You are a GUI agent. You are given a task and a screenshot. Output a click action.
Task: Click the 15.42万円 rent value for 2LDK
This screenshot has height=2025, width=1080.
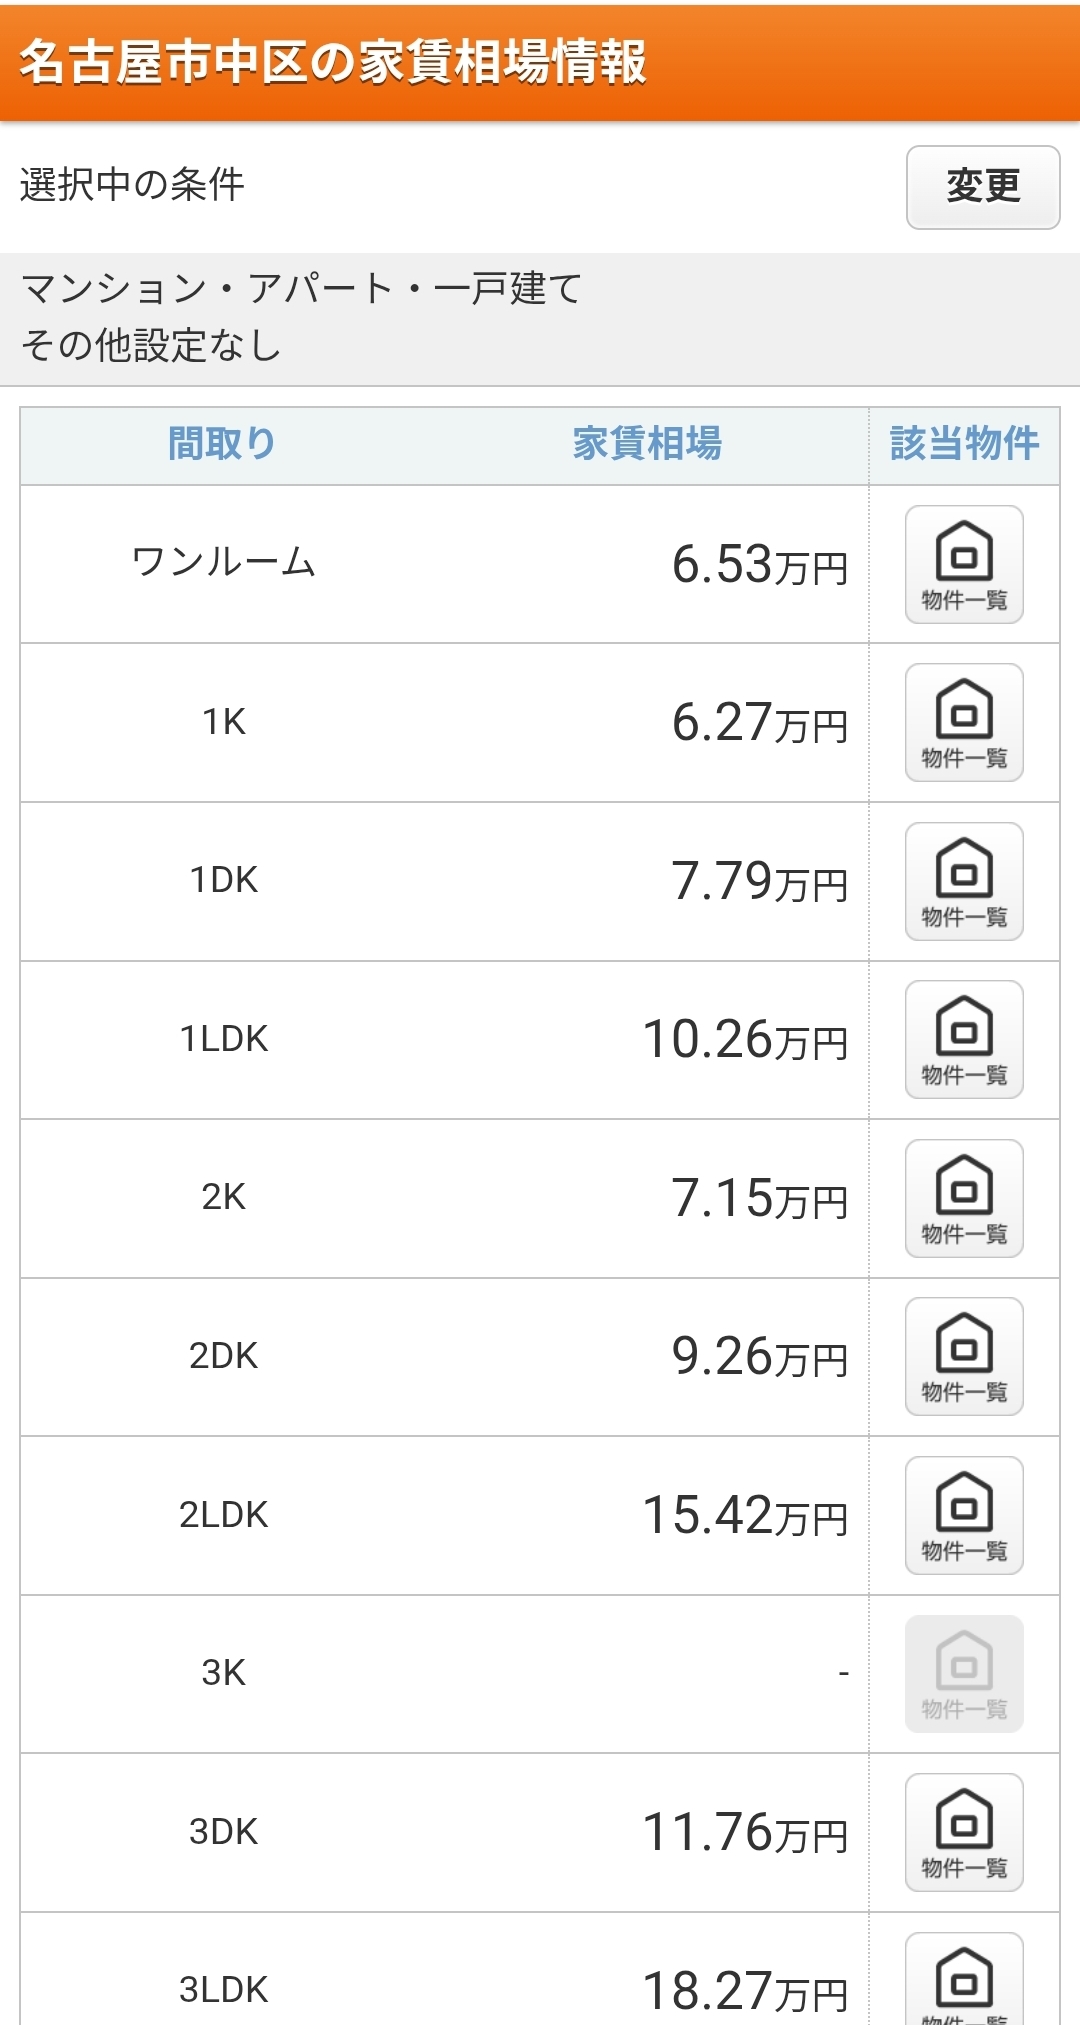745,1516
